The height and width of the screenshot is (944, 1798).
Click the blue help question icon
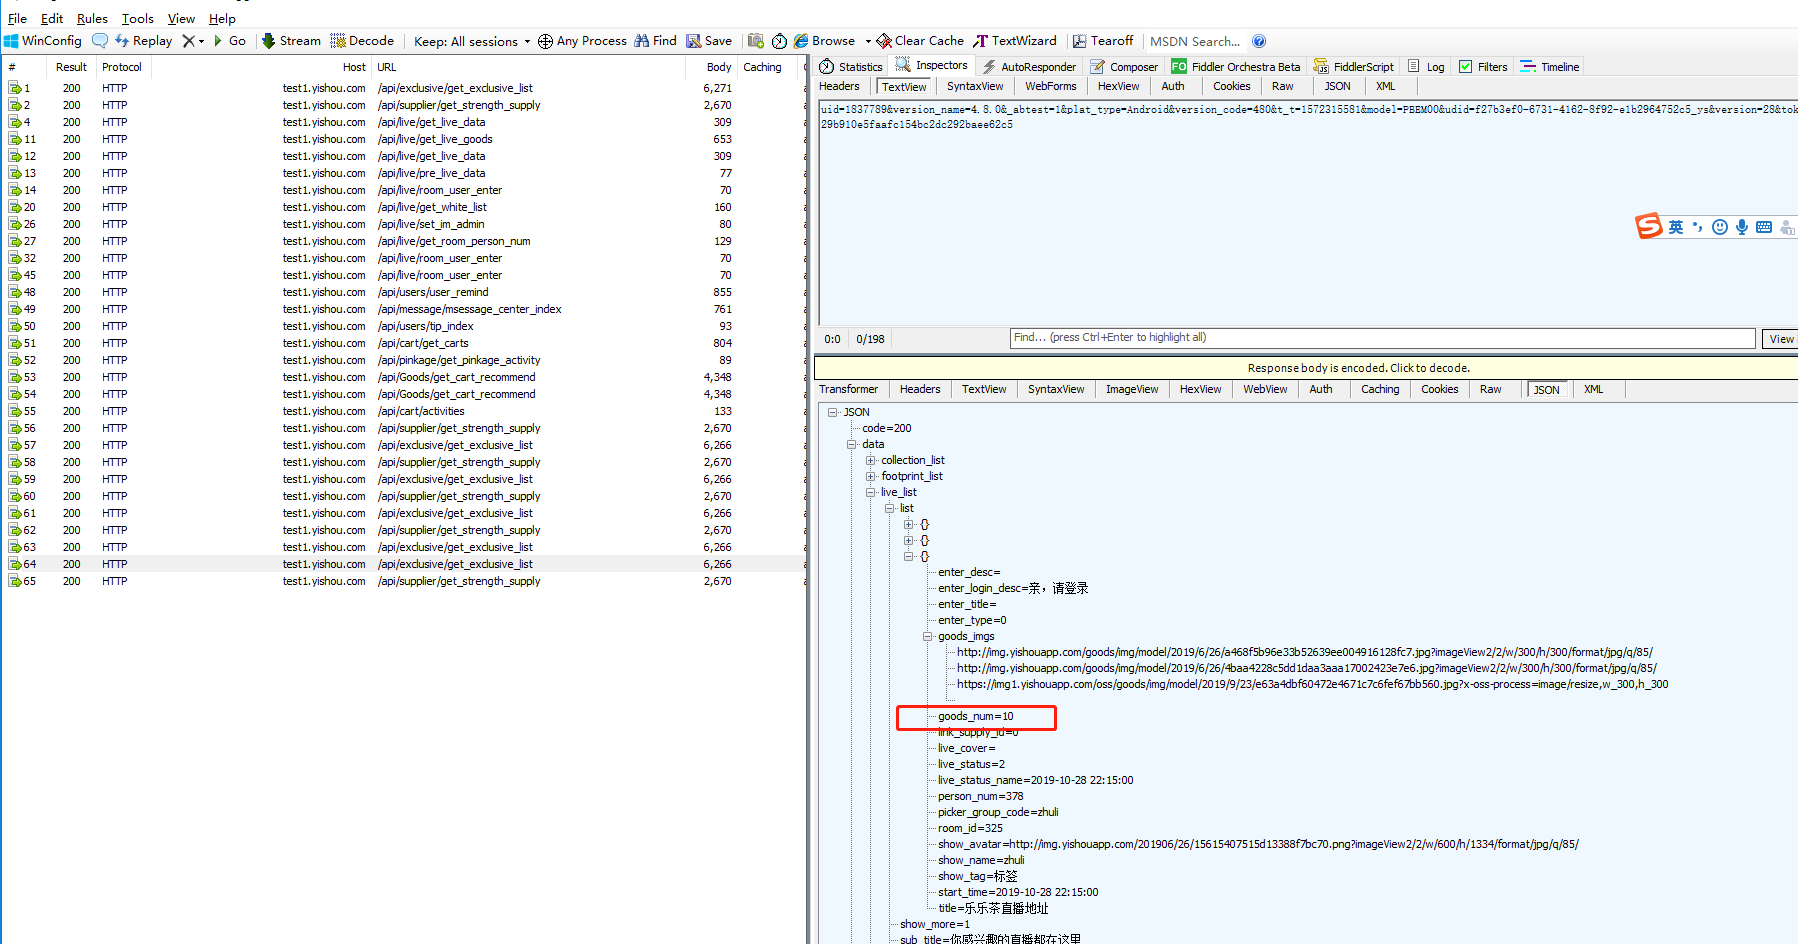tap(1259, 41)
